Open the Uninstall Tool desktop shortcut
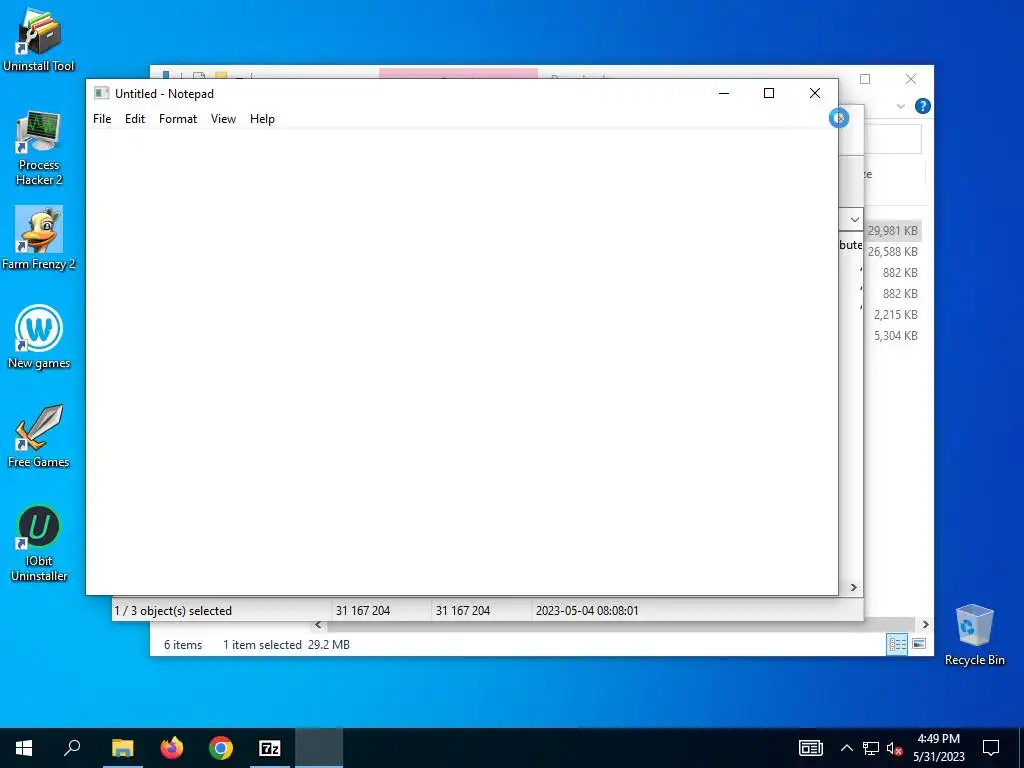 39,39
